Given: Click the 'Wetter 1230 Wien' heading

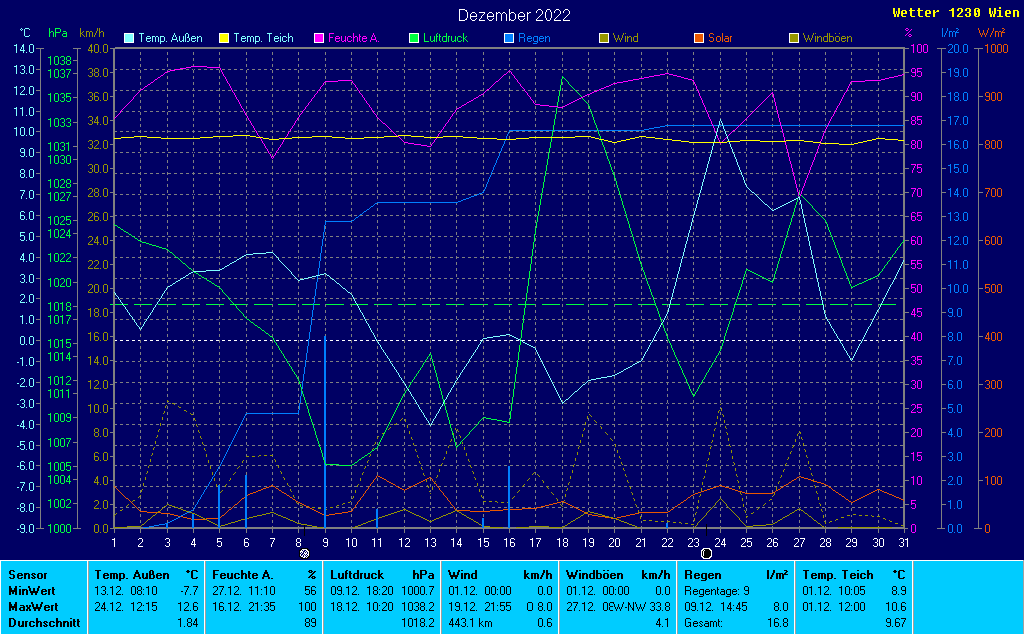Looking at the screenshot, I should point(955,13).
